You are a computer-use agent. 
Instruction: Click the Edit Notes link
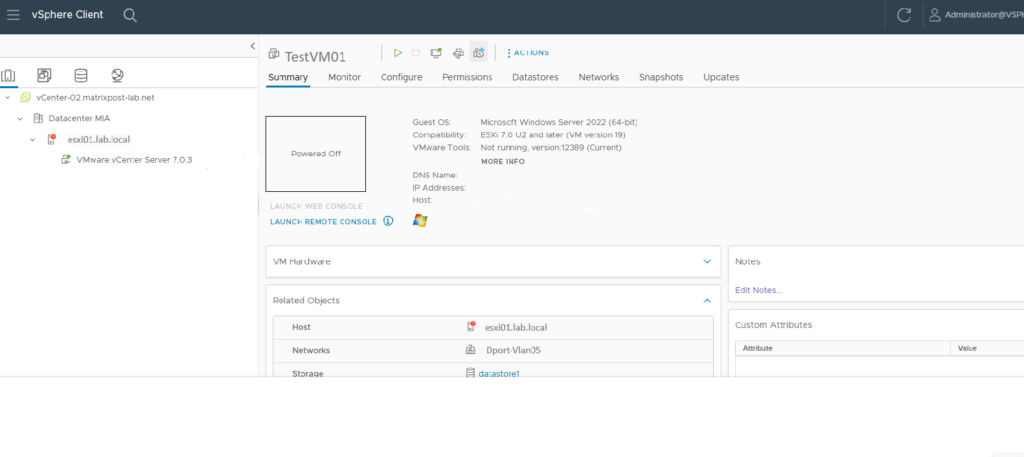758,290
